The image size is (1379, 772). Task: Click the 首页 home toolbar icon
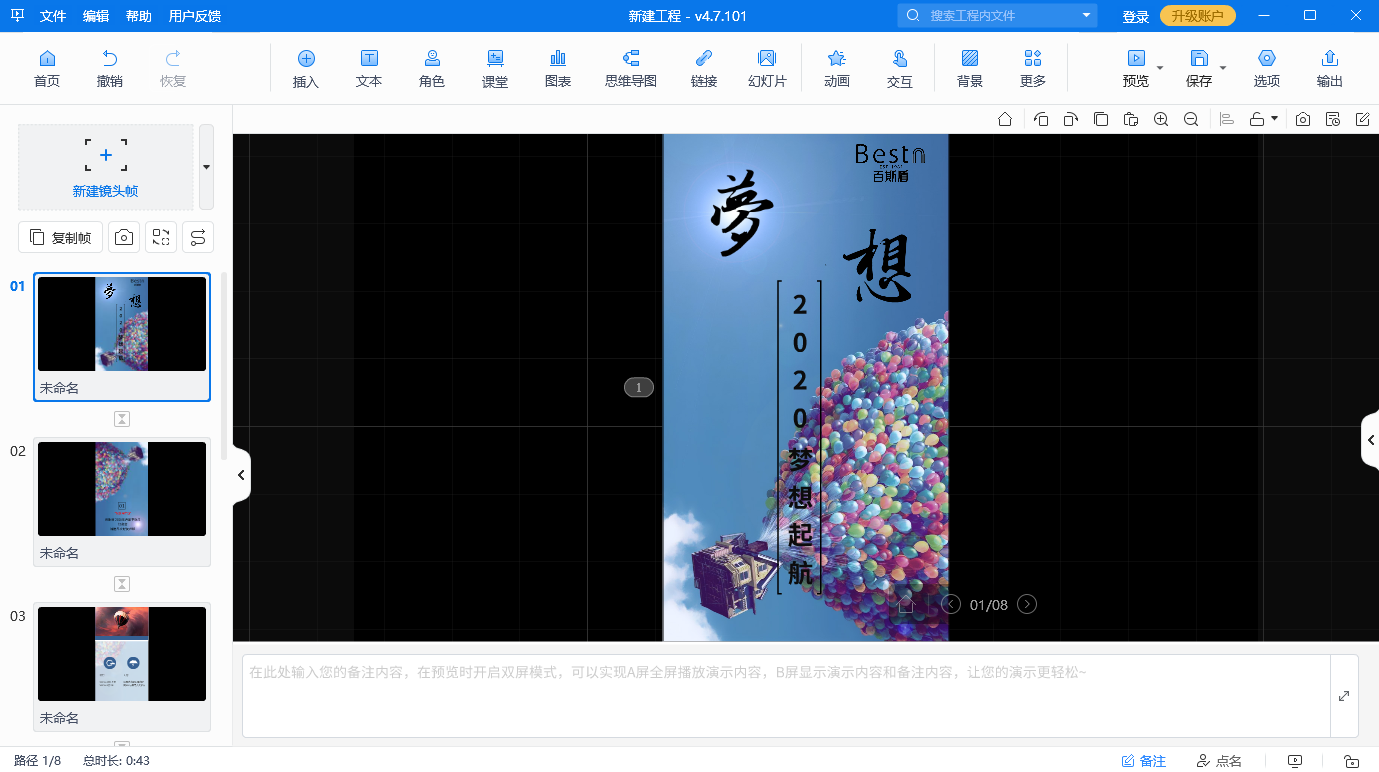(47, 68)
